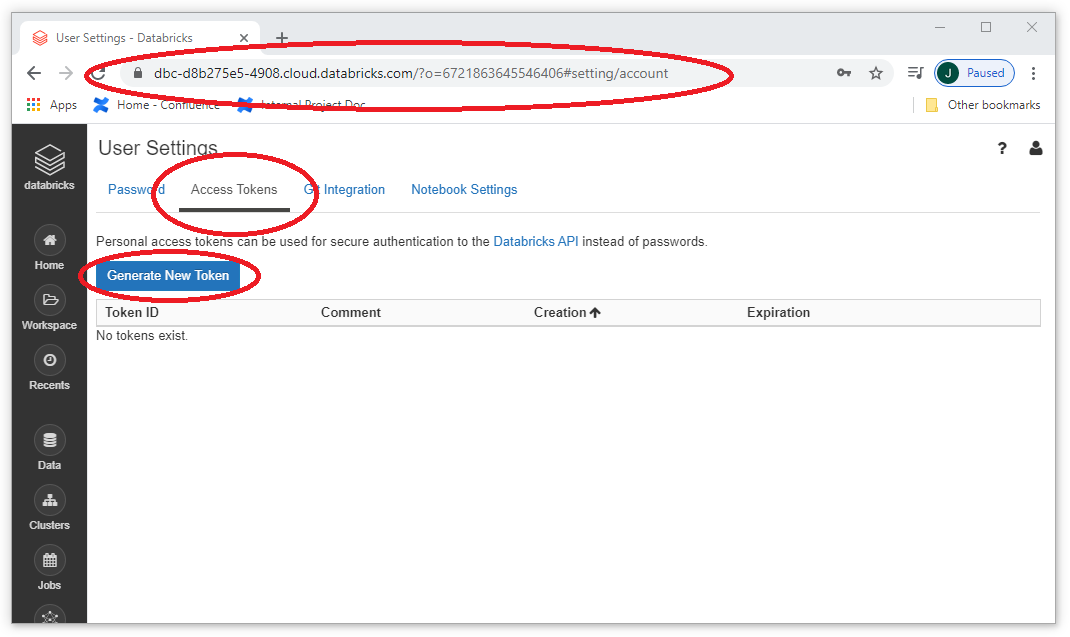The height and width of the screenshot is (637, 1070).
Task: Open the Other bookmarks folder
Action: [983, 105]
